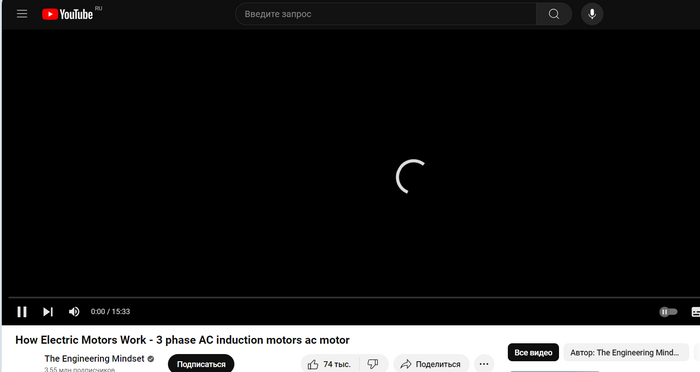Open more actions three-dot menu
Viewport: 700px width, 372px height.
click(x=484, y=364)
